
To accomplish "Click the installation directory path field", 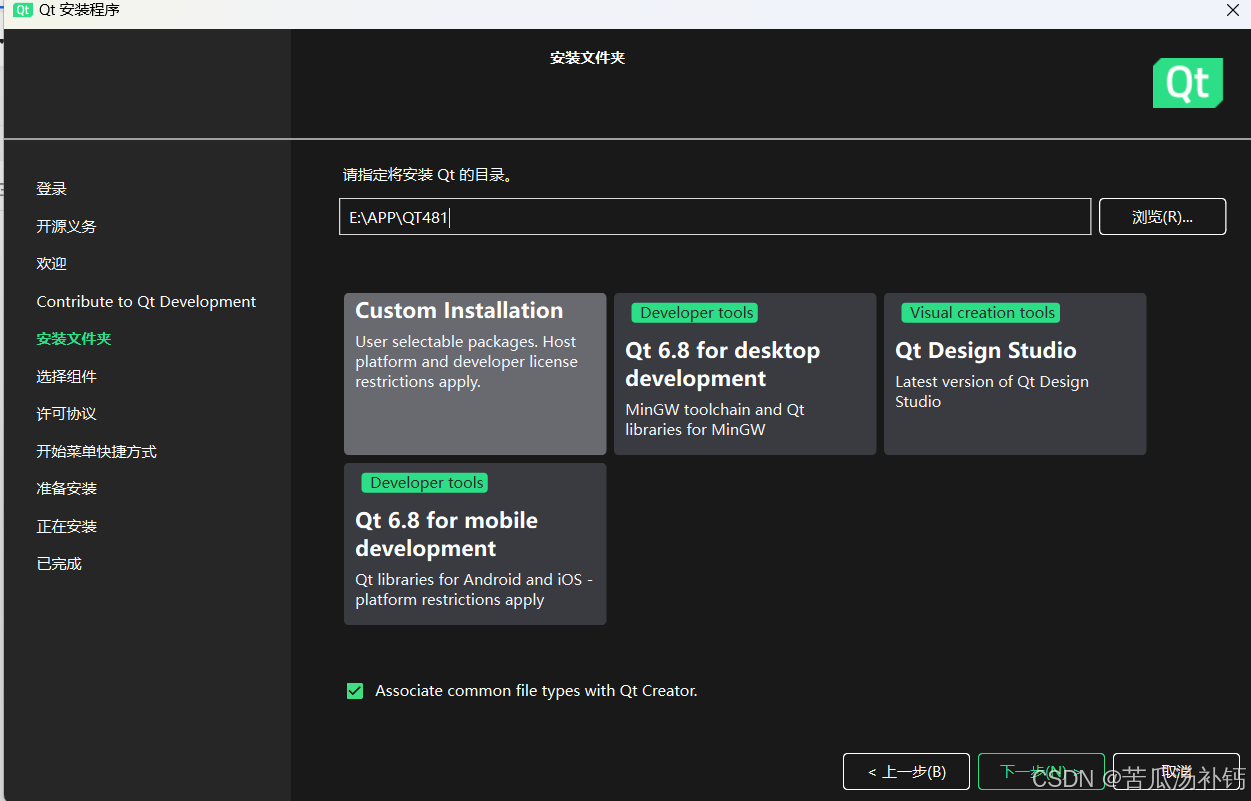I will (x=715, y=217).
